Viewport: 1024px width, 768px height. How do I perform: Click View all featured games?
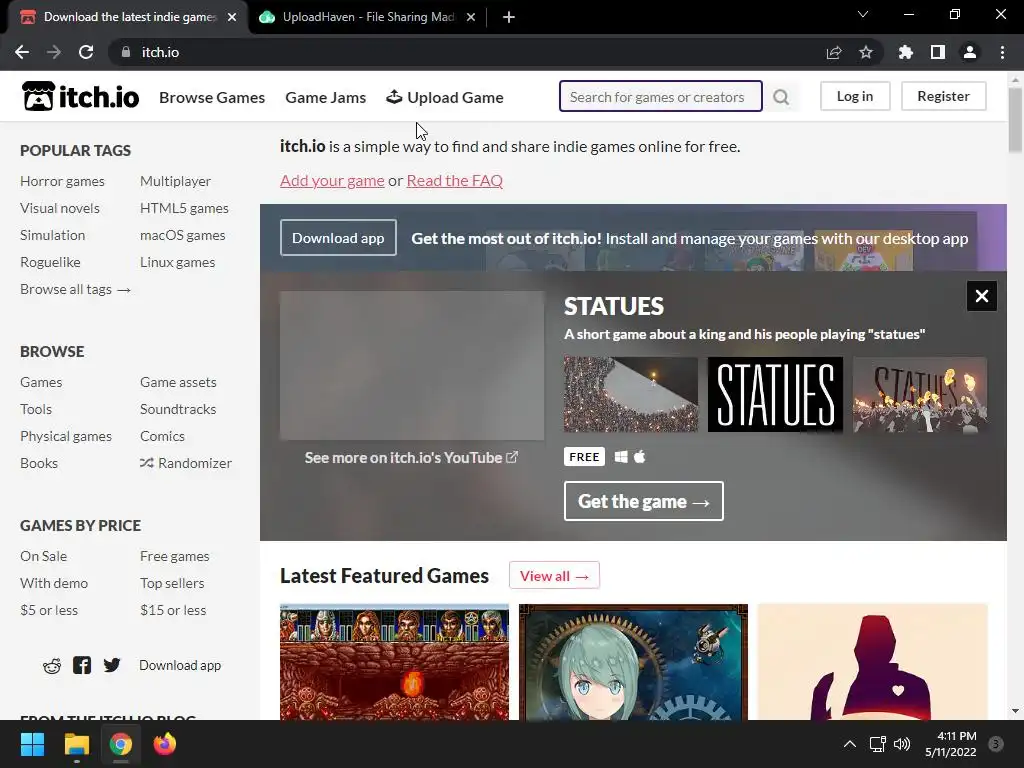click(x=554, y=575)
